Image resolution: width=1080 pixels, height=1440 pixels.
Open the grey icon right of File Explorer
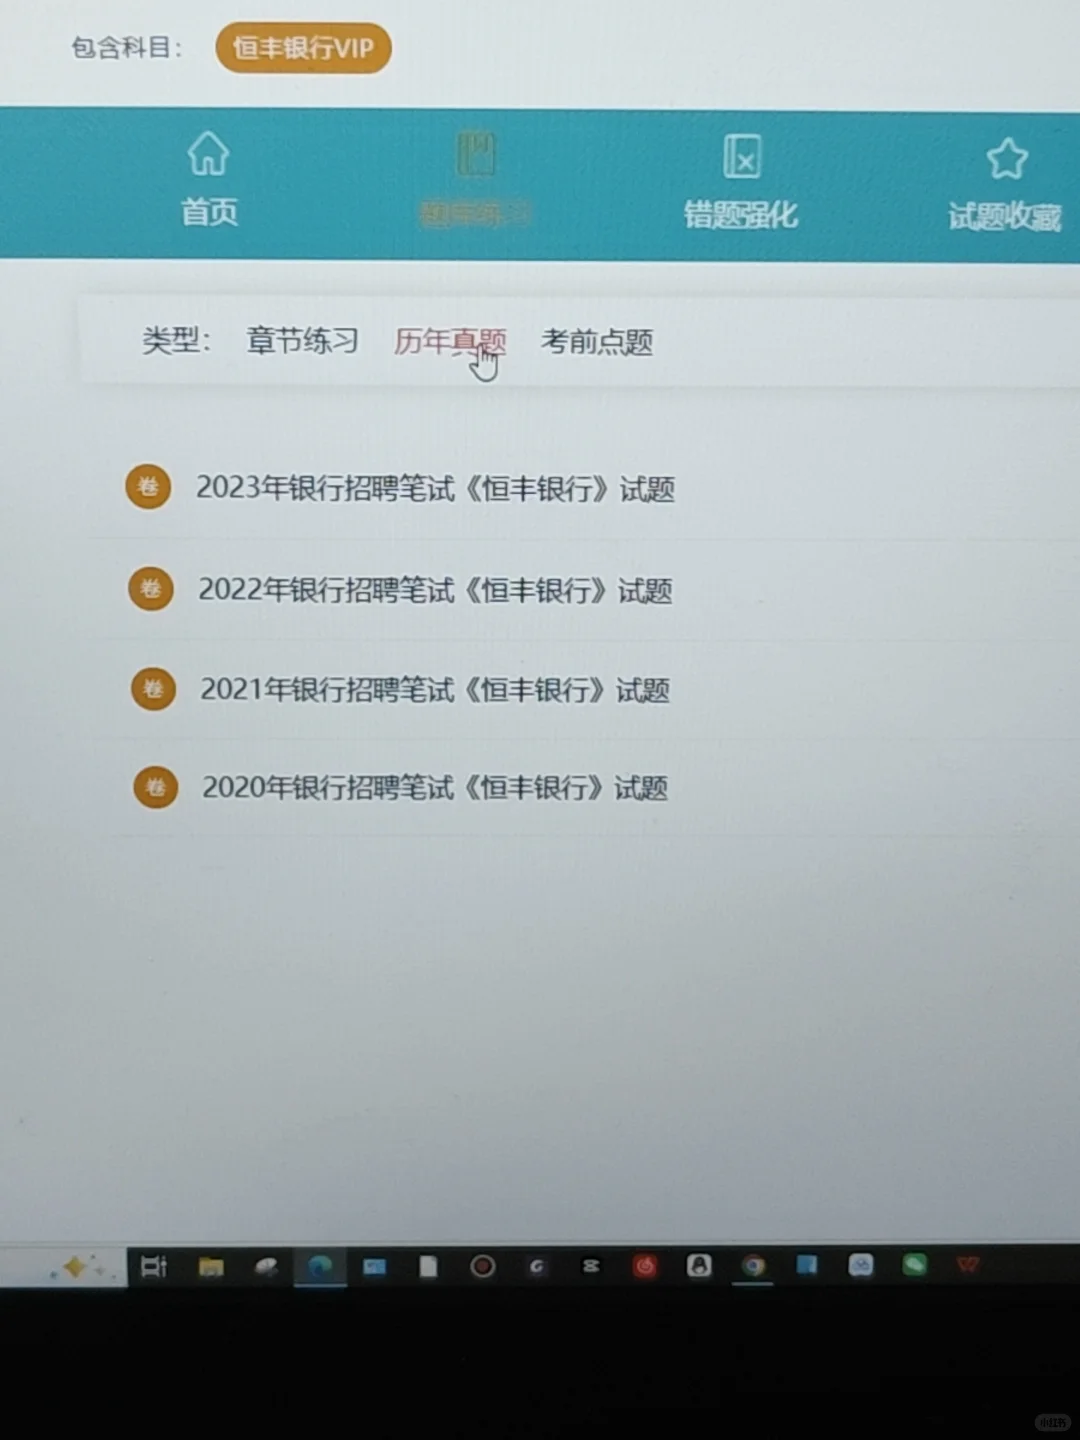pos(266,1267)
